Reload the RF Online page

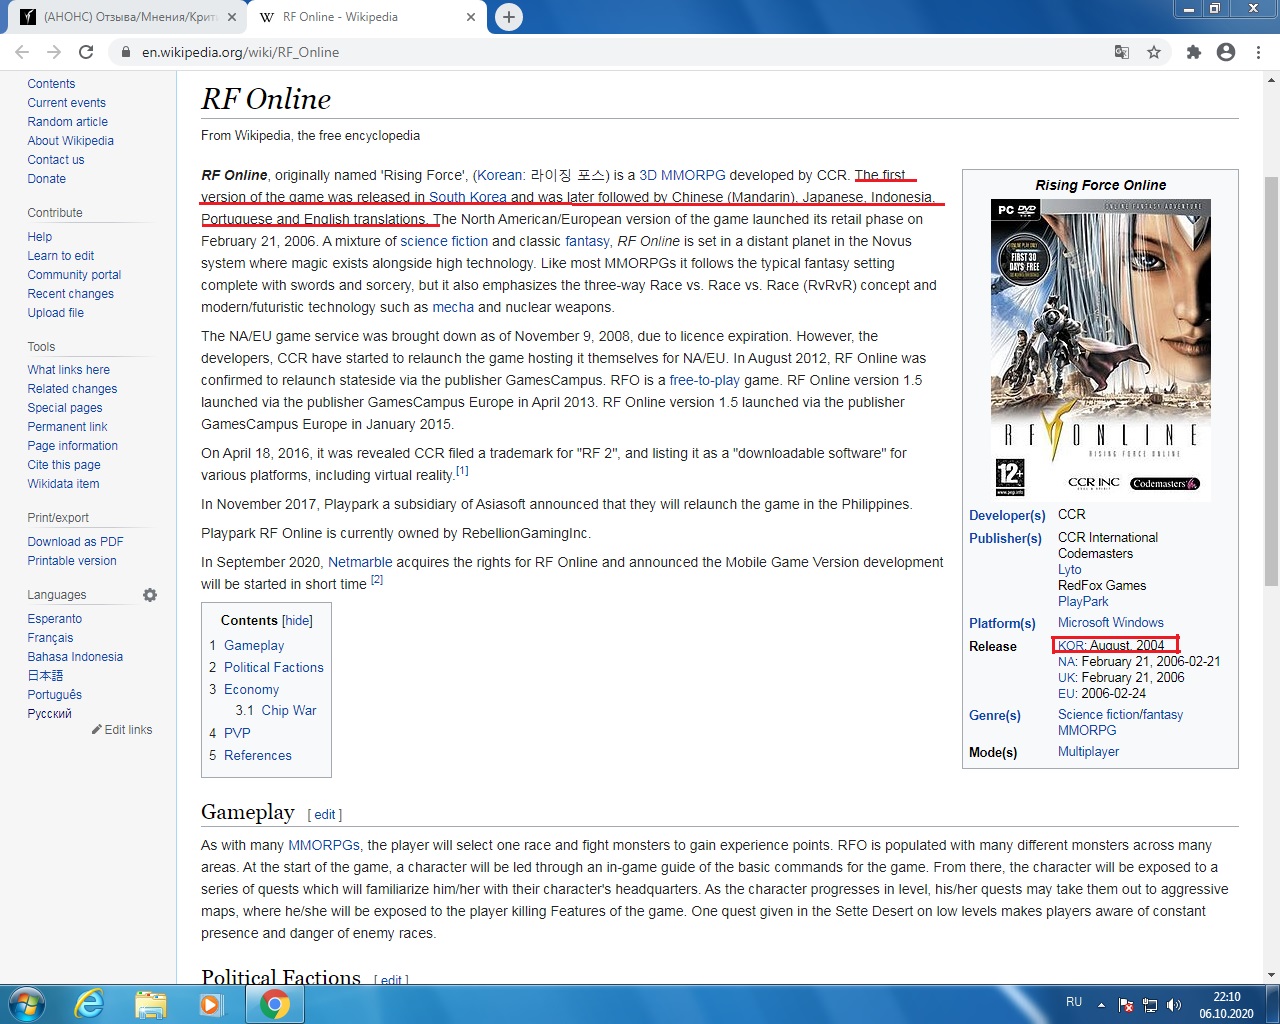pos(86,52)
